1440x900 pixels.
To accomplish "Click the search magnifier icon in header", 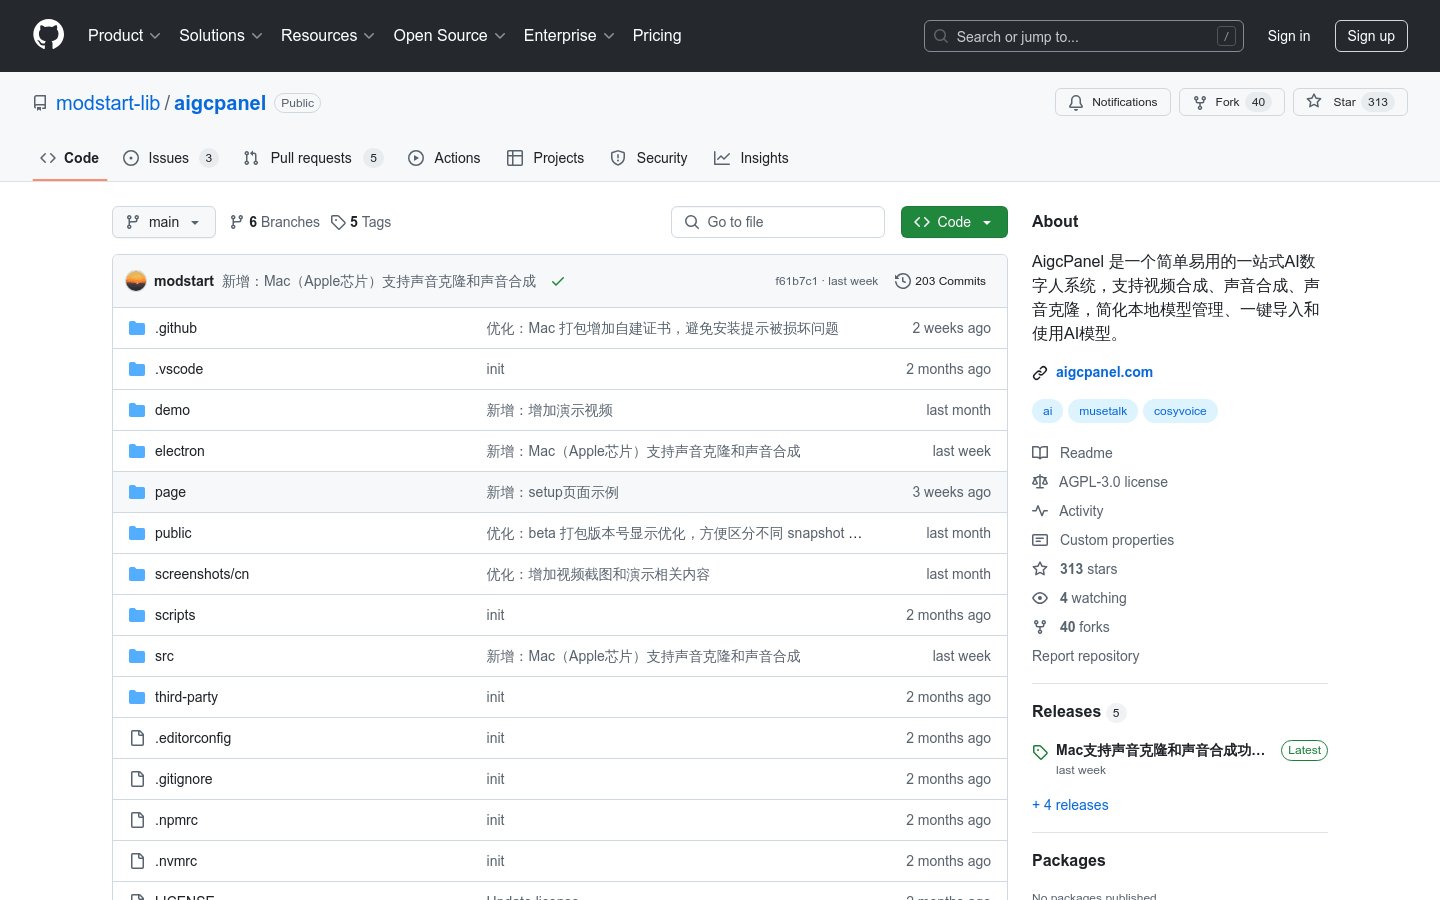I will coord(941,36).
